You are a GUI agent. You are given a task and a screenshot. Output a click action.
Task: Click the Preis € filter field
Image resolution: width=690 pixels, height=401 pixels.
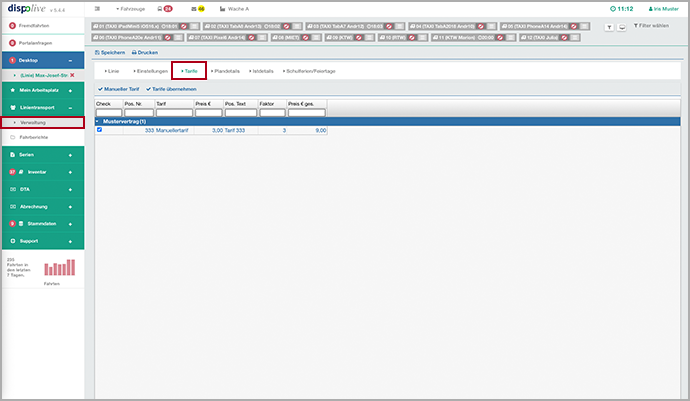pos(209,113)
